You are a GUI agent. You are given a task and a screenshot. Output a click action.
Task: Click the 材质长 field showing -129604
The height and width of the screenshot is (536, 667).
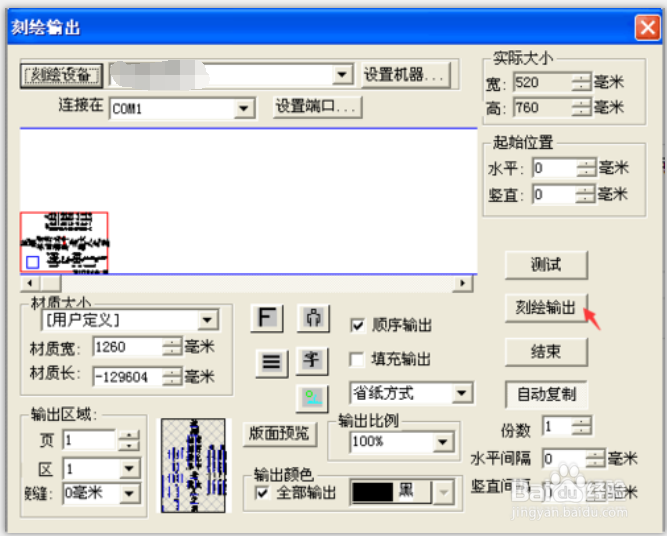pos(128,376)
